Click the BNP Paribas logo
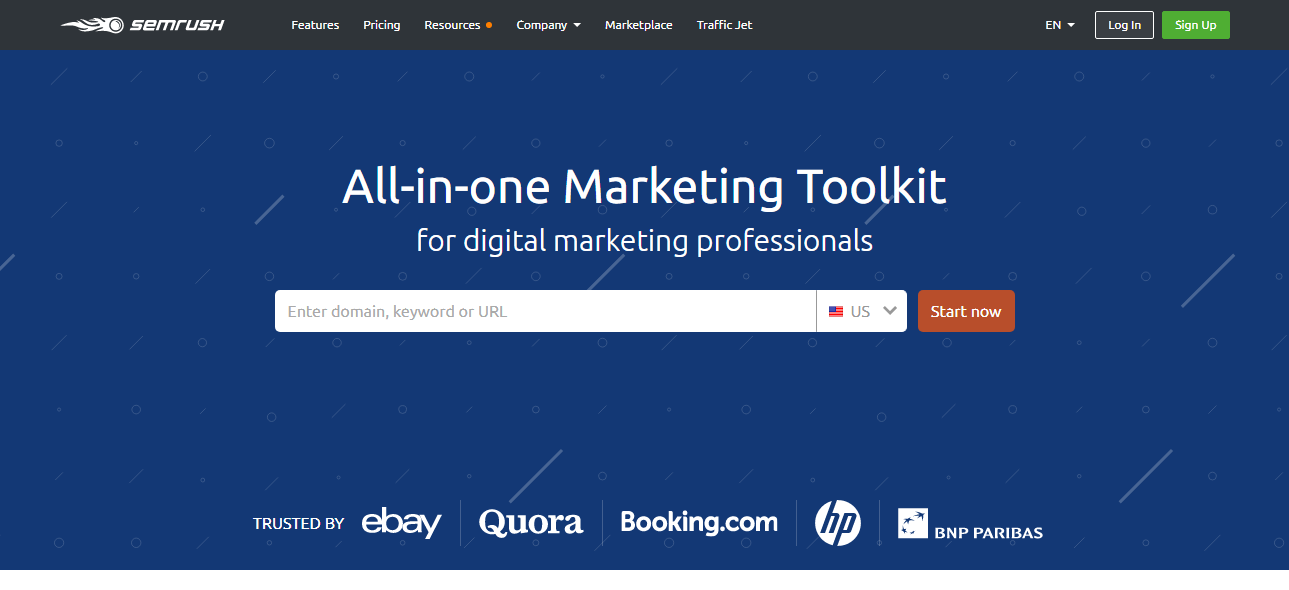Image resolution: width=1289 pixels, height=590 pixels. click(x=970, y=524)
